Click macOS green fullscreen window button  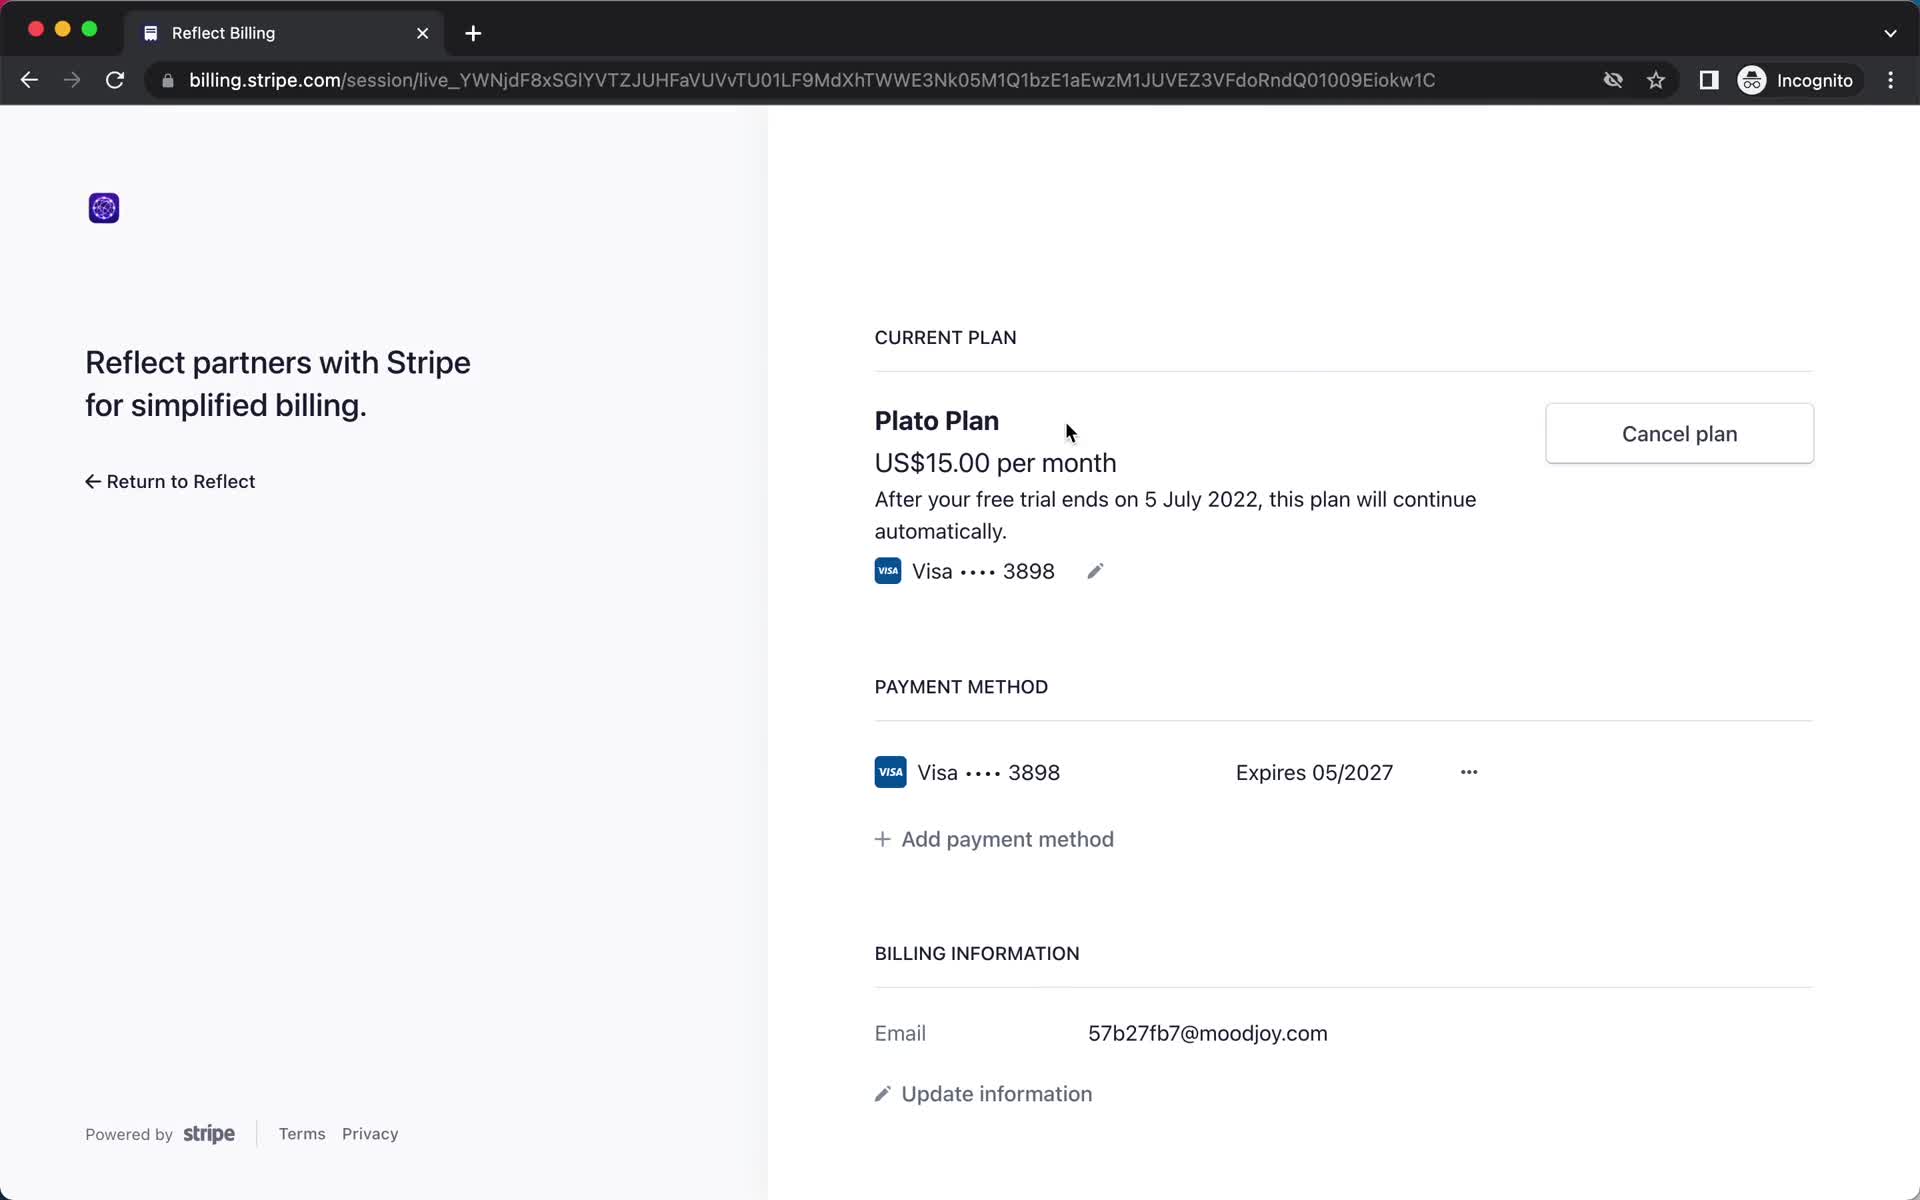pyautogui.click(x=89, y=29)
